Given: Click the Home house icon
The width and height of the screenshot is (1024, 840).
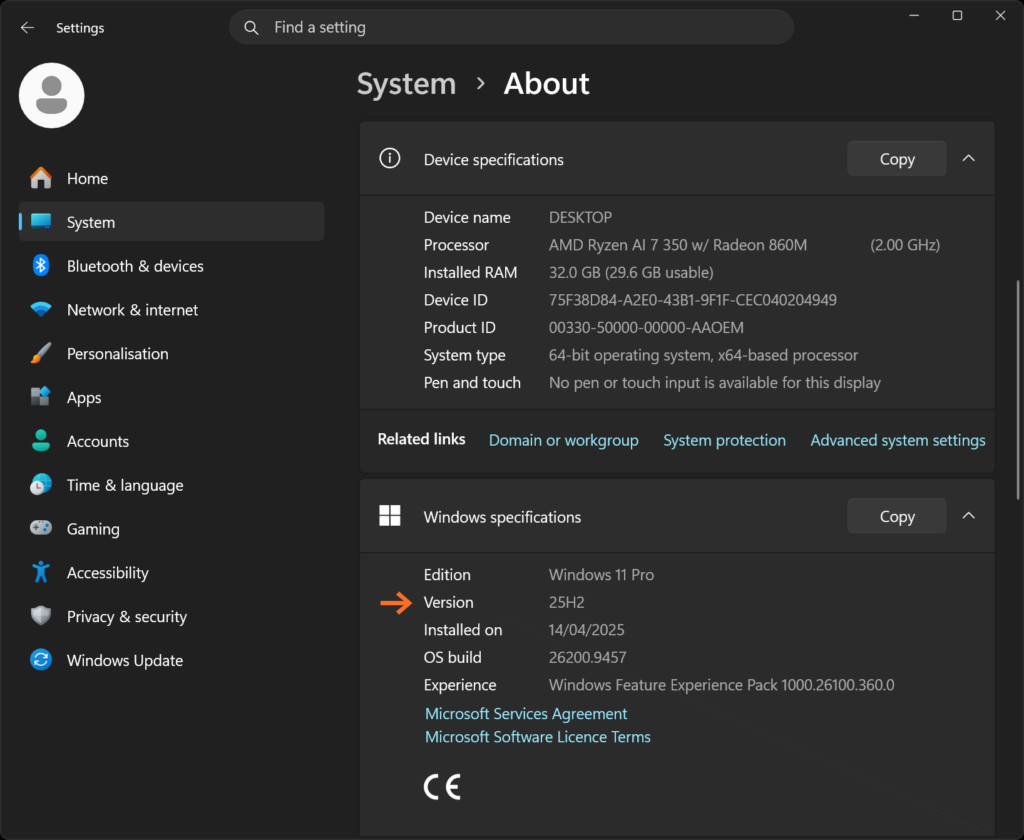Looking at the screenshot, I should tap(41, 178).
